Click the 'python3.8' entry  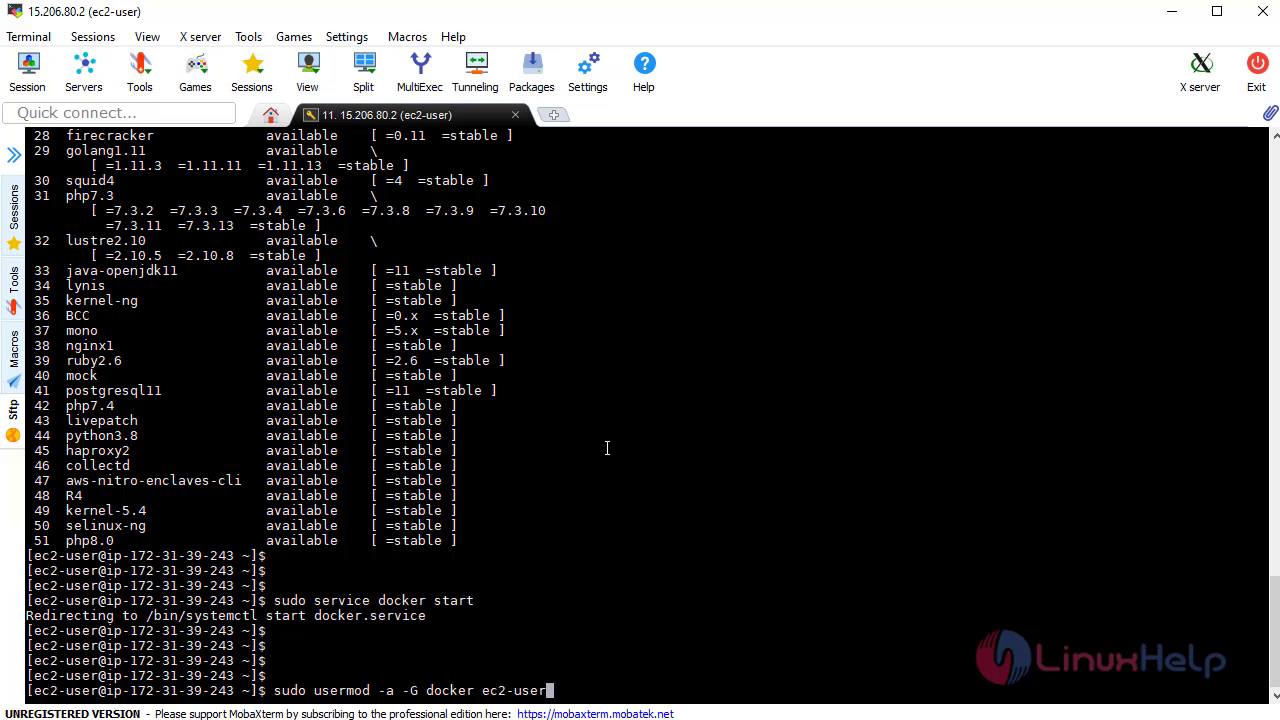coord(101,435)
